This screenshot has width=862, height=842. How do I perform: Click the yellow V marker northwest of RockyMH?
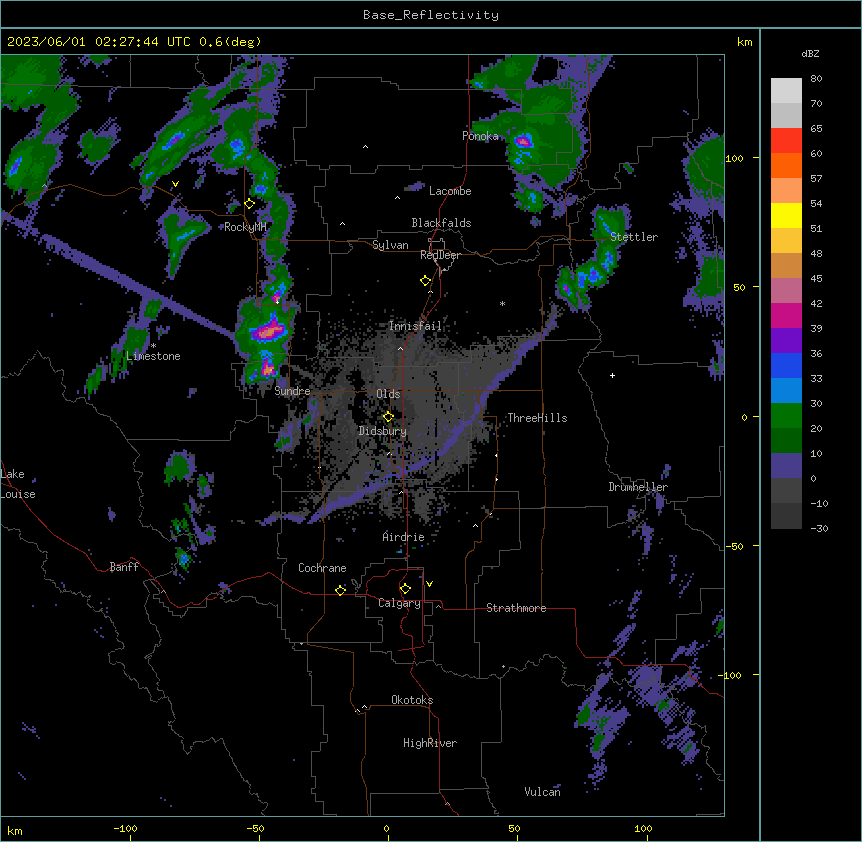coord(175,184)
